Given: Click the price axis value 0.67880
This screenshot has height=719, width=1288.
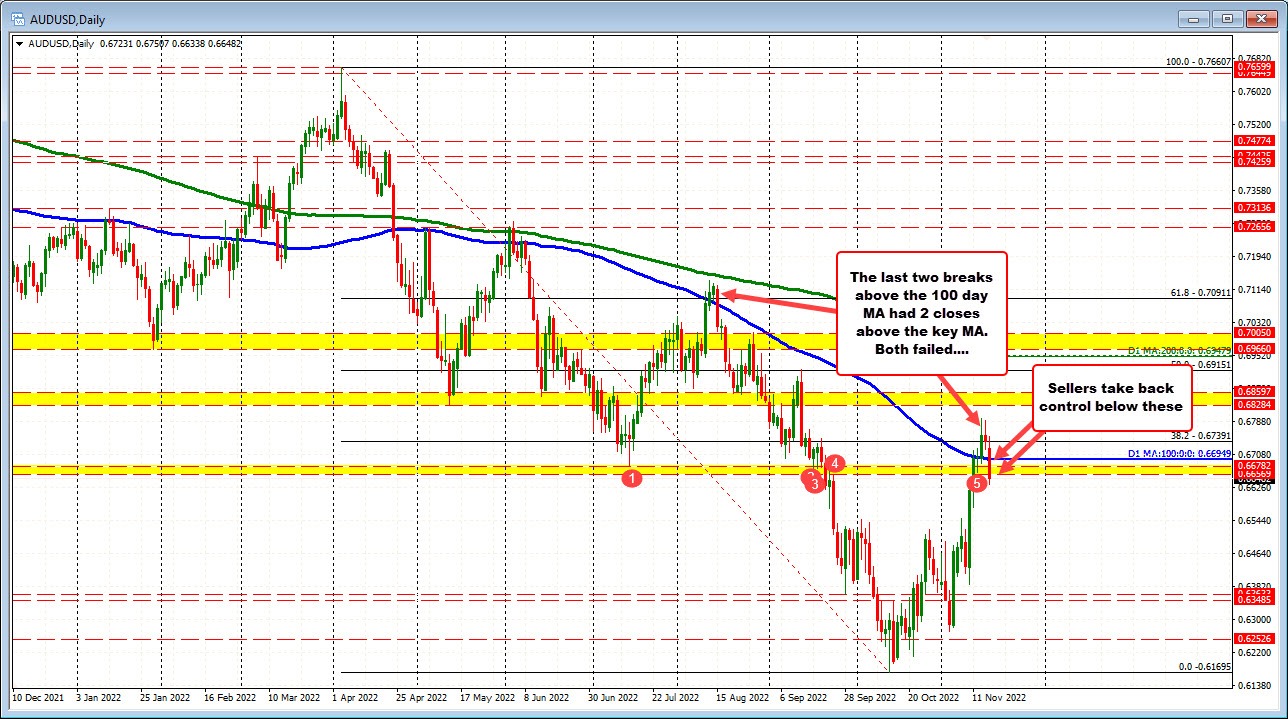Looking at the screenshot, I should point(1256,421).
